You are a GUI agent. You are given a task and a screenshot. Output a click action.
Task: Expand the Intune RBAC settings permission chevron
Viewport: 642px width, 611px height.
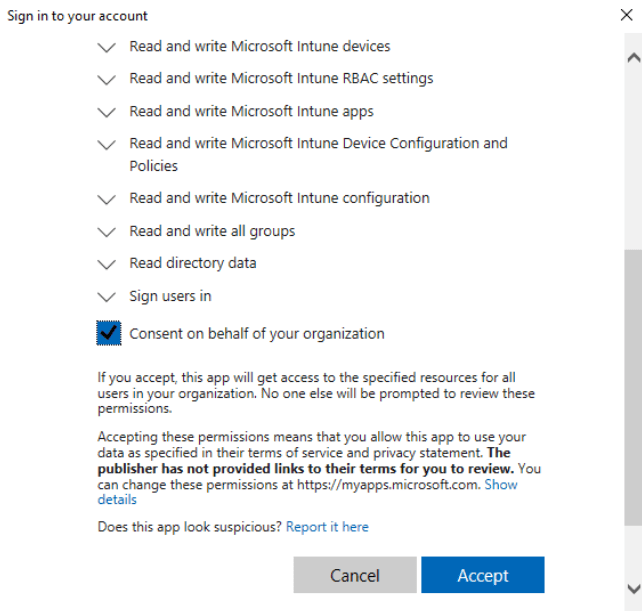107,80
